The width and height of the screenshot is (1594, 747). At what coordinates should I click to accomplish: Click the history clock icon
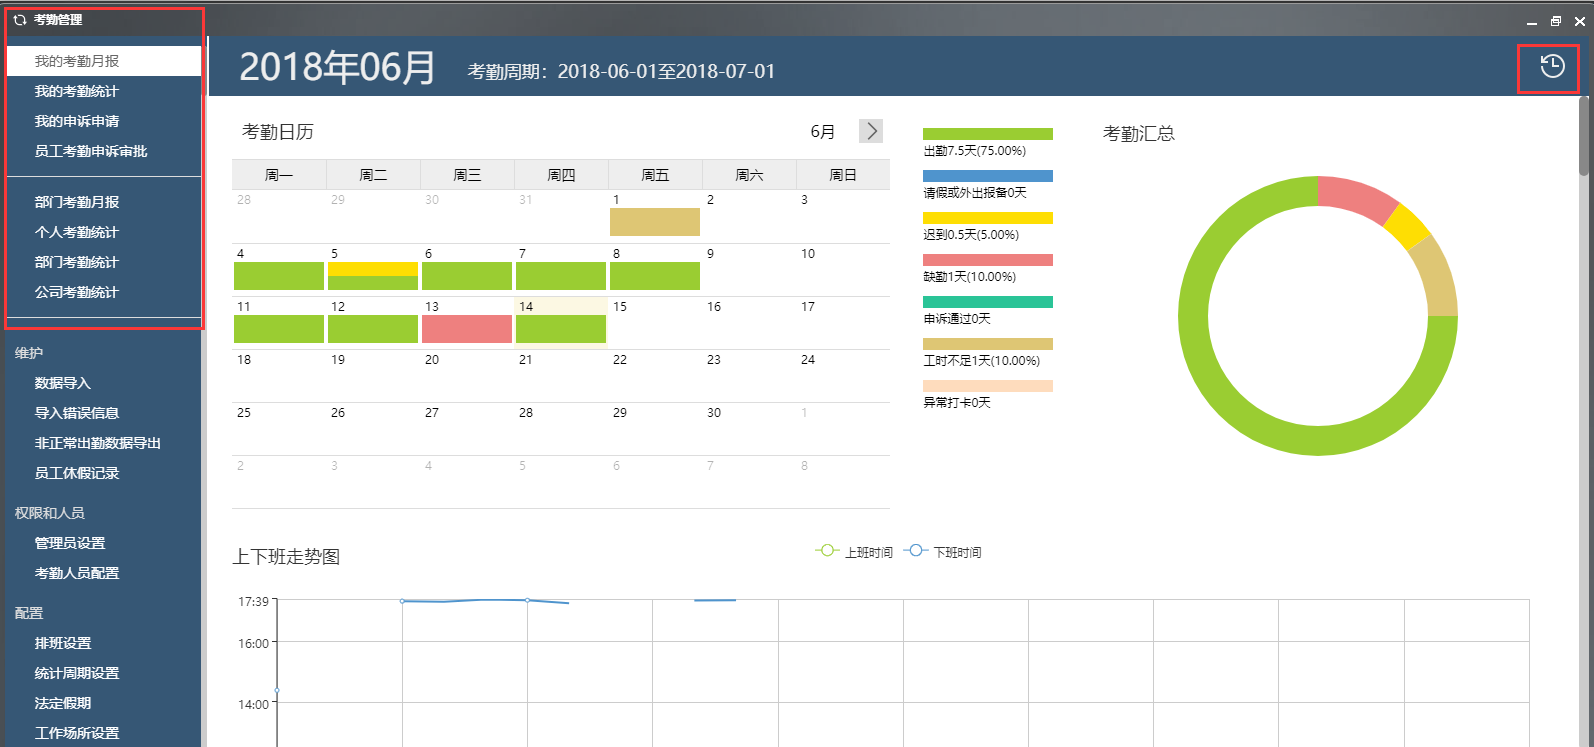[1551, 67]
